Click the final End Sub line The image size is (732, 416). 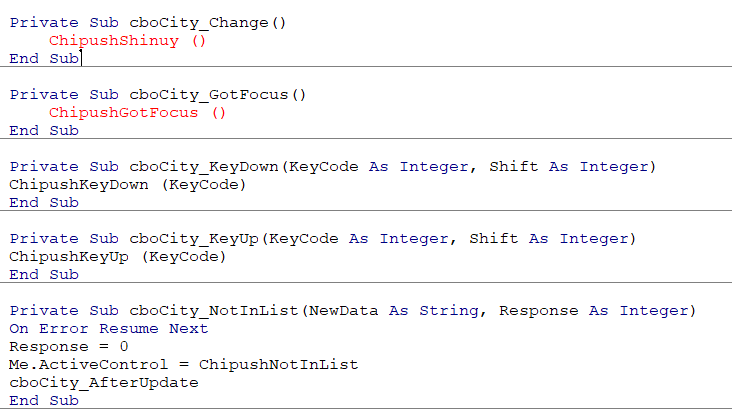click(x=44, y=401)
